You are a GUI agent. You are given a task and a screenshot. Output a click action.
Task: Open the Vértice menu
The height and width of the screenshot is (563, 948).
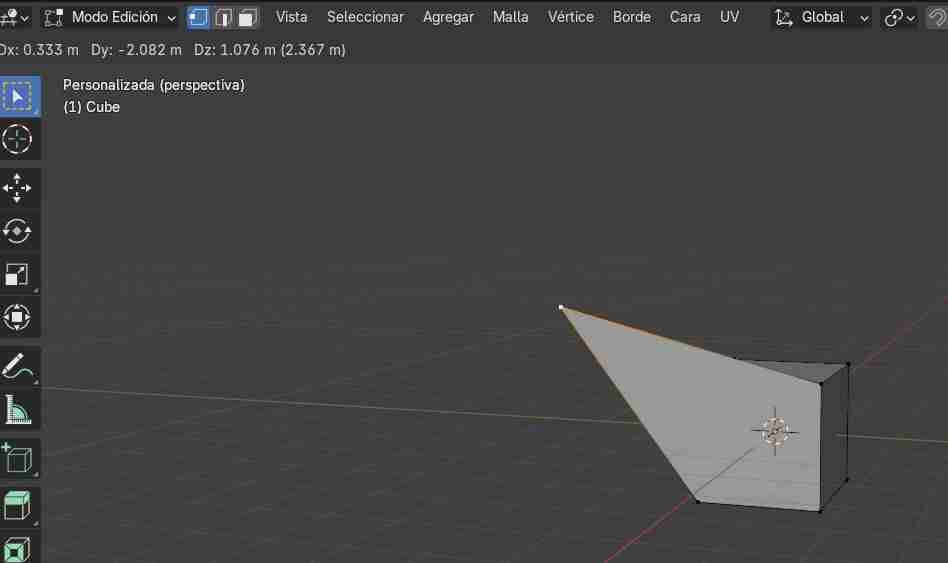[570, 17]
